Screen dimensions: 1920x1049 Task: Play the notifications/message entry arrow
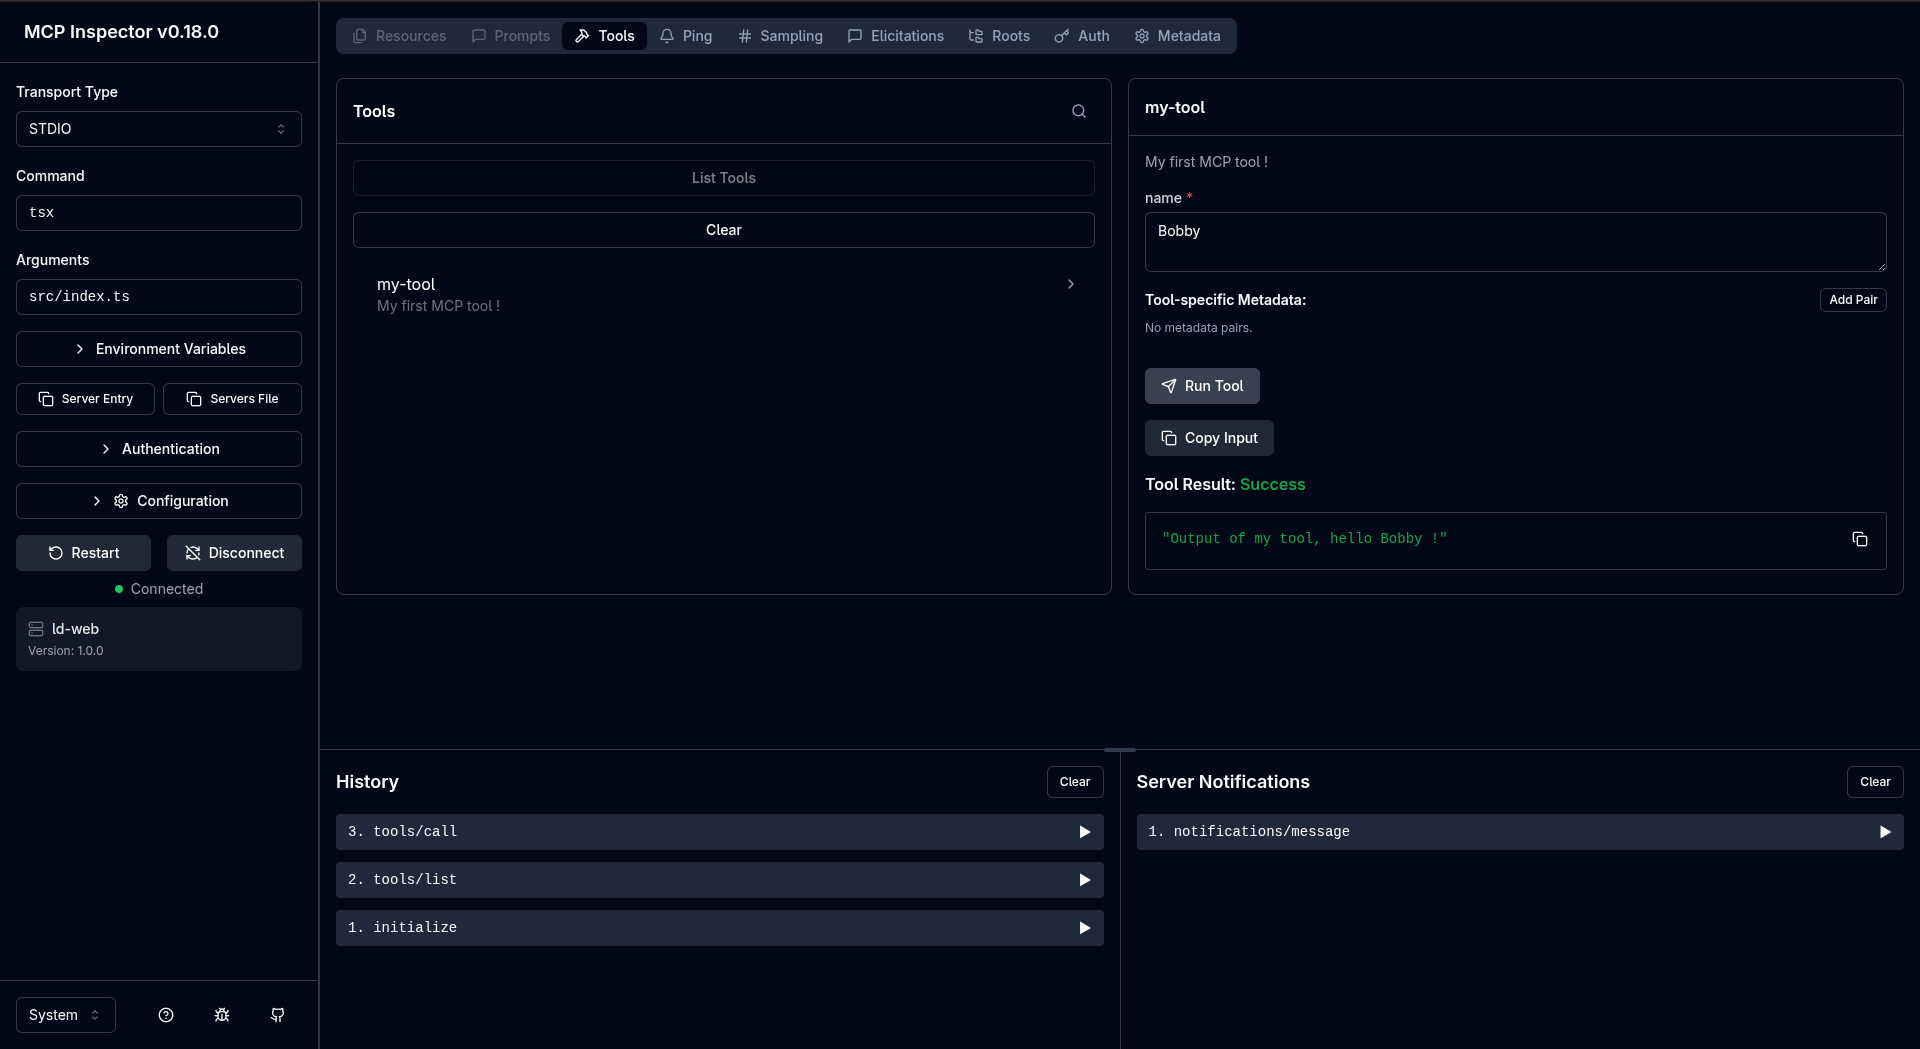(1885, 831)
